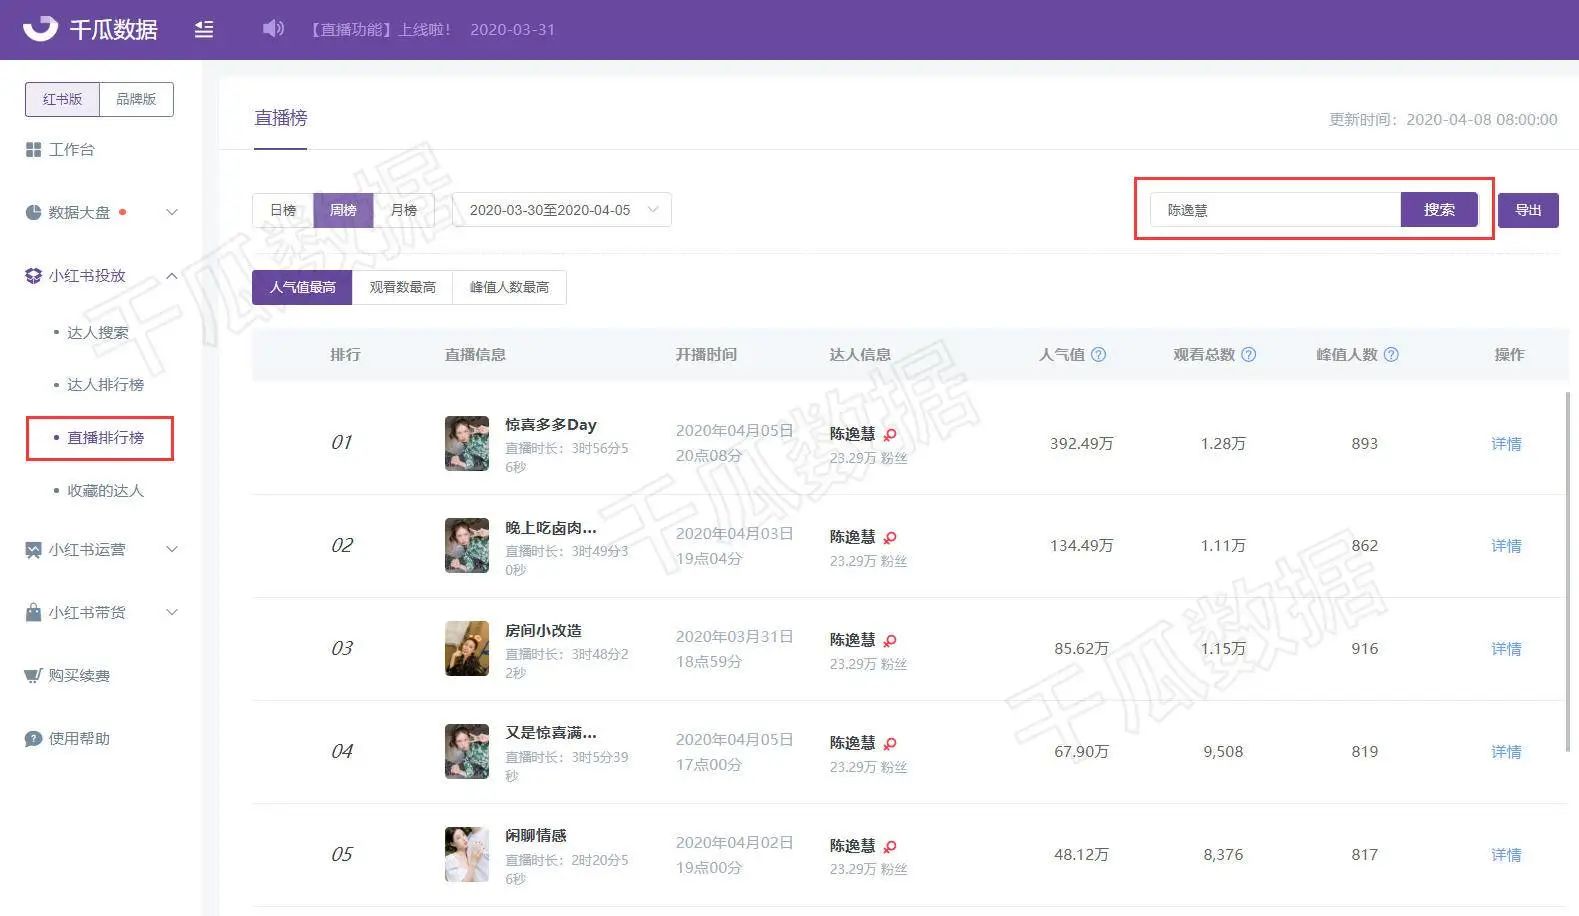Open 收藏的达人 in the sidebar
The width and height of the screenshot is (1579, 916).
[x=105, y=491]
